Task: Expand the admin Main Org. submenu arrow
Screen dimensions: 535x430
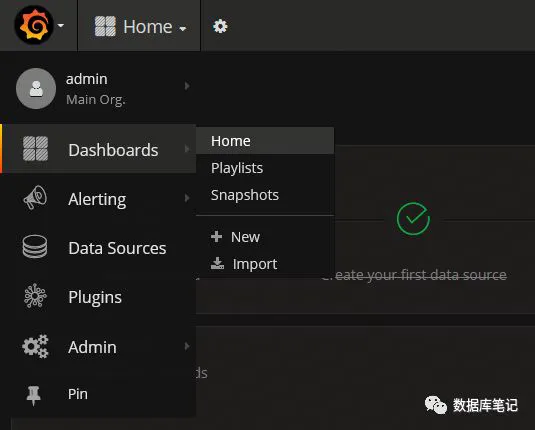Action: 187,86
